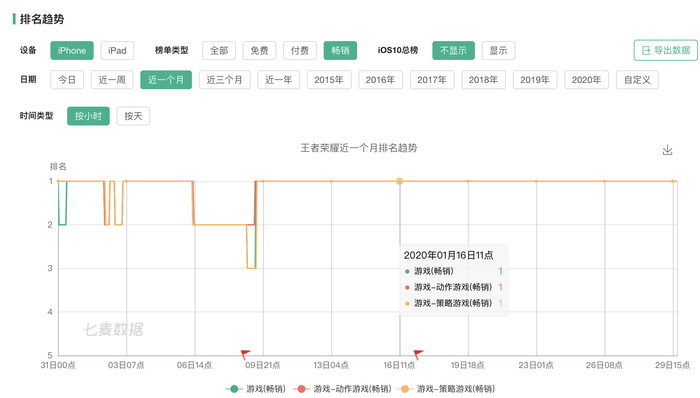Image resolution: width=700 pixels, height=398 pixels.
Task: Select 近三个月 date range
Action: coord(225,80)
